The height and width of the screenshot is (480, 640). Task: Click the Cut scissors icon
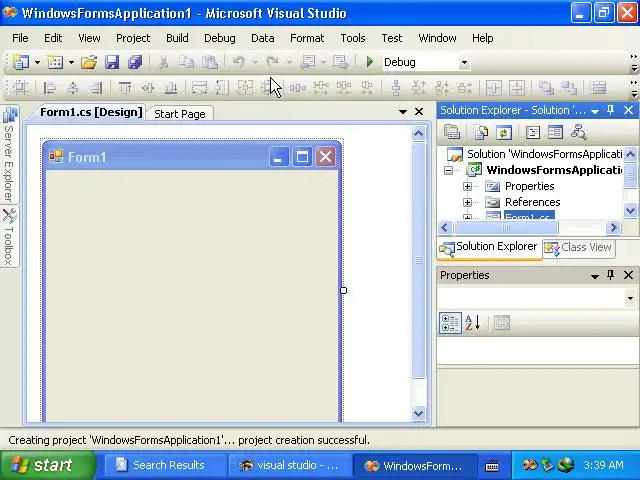163,62
